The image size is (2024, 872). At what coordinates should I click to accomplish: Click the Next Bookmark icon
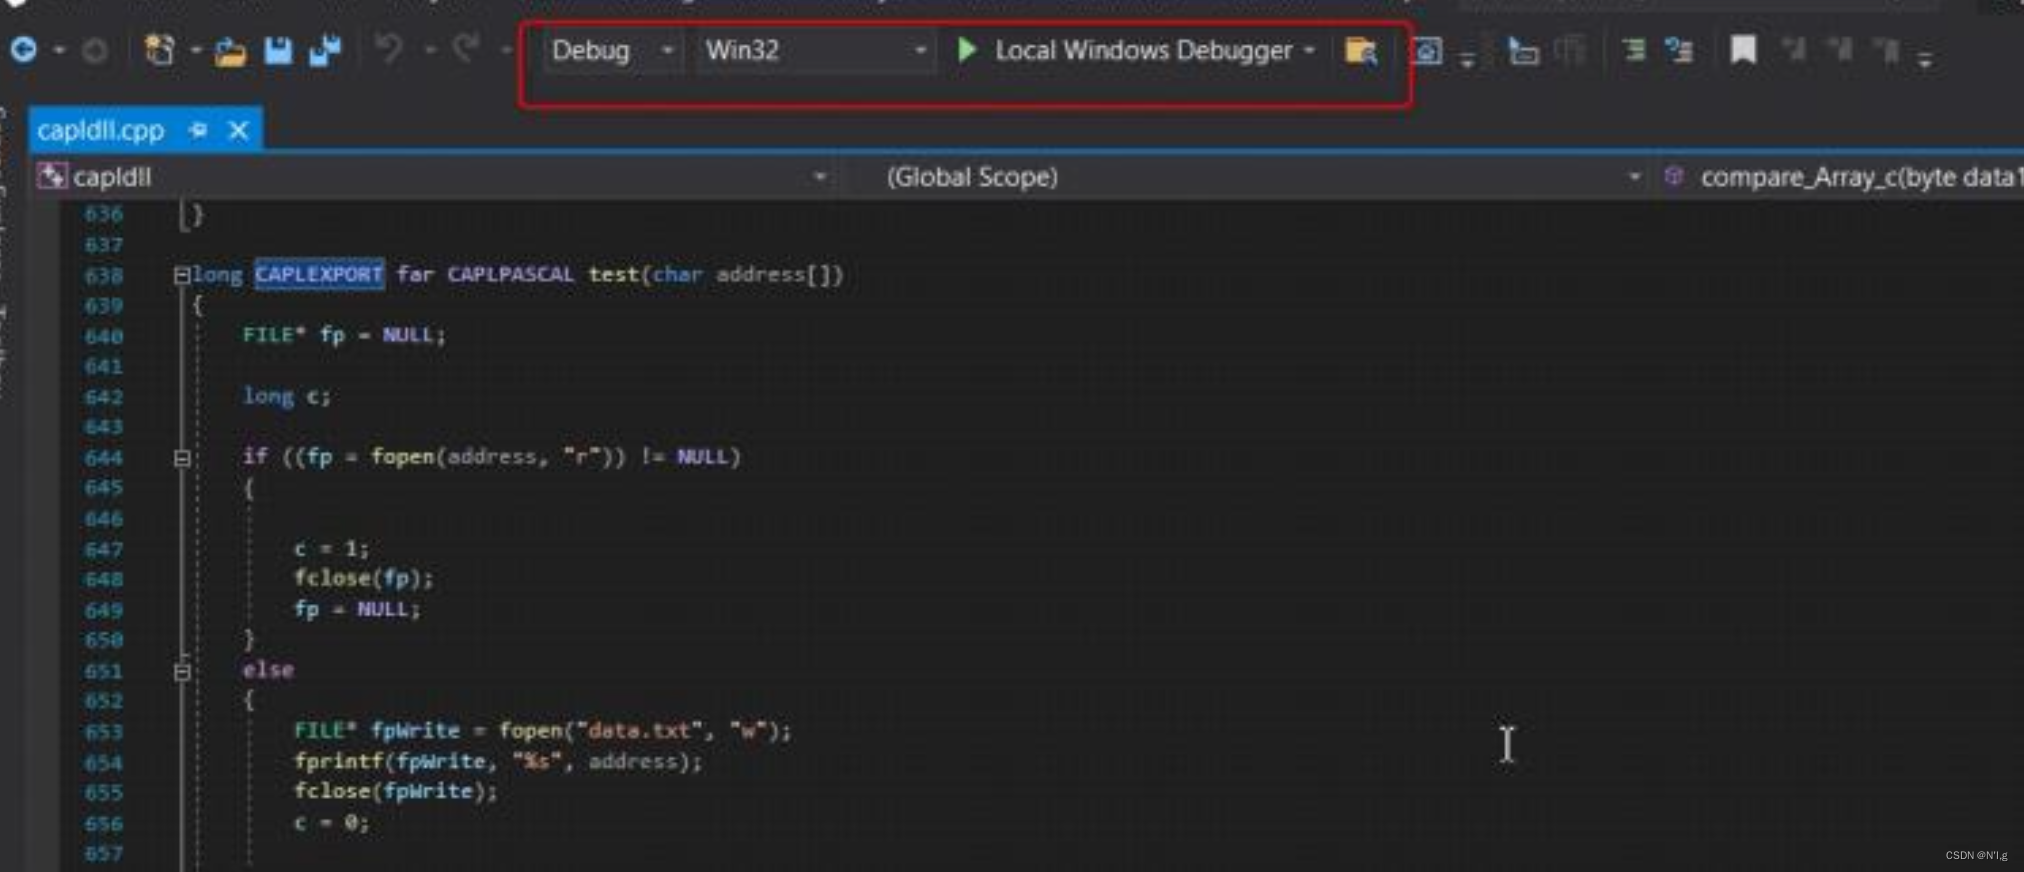coord(1840,49)
